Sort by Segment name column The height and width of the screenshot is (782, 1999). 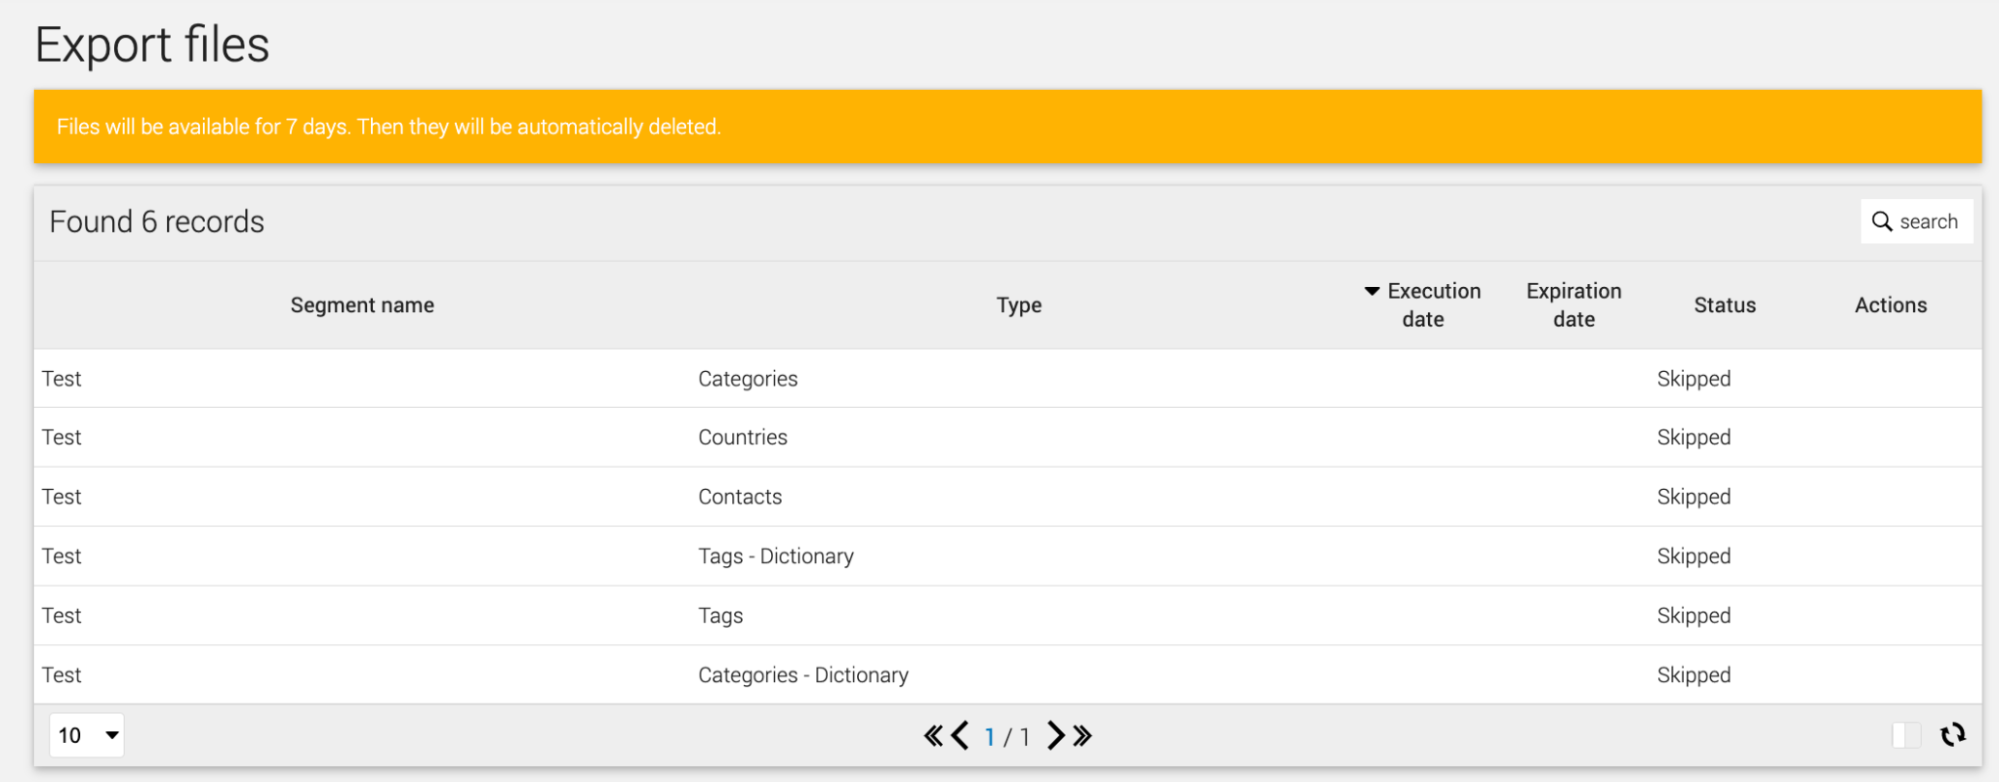click(362, 305)
